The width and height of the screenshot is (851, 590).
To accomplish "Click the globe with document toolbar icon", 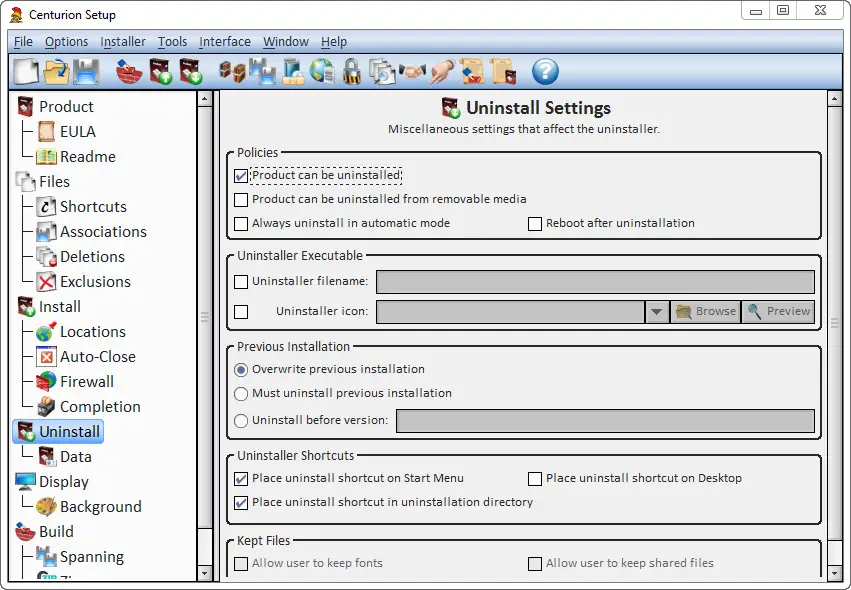I will pos(322,72).
